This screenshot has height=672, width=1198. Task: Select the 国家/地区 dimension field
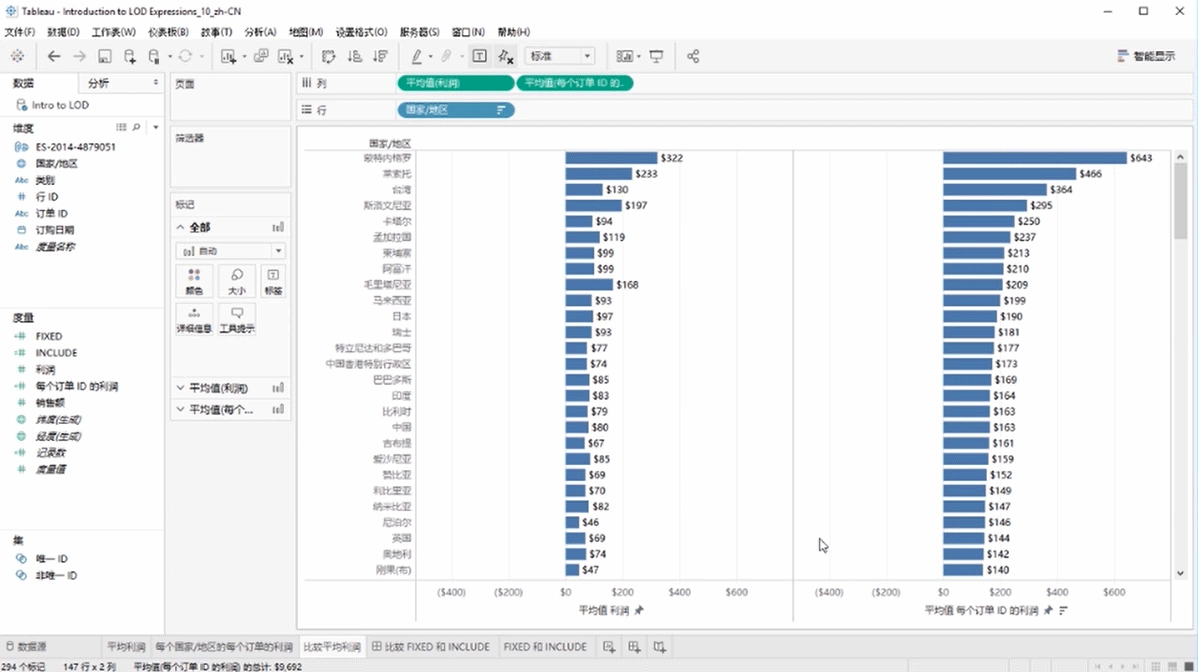pyautogui.click(x=56, y=163)
